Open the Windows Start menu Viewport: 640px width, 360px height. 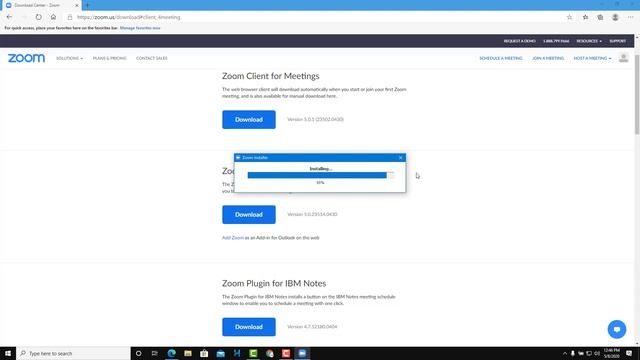8,353
